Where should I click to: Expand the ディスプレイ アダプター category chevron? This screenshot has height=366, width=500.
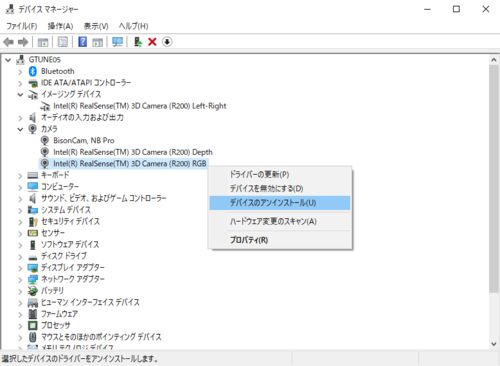point(20,268)
